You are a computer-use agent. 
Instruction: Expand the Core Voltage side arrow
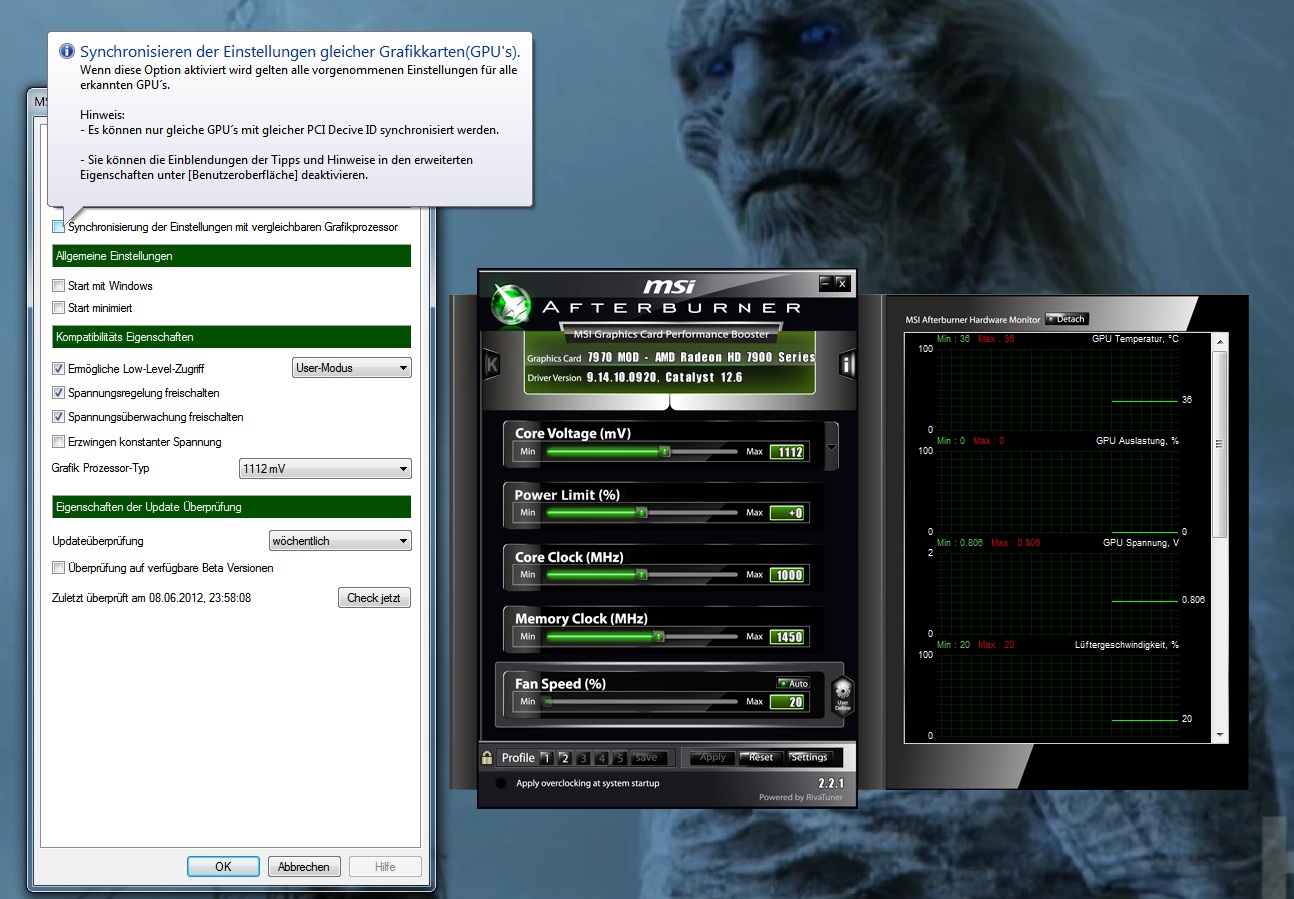click(x=832, y=447)
